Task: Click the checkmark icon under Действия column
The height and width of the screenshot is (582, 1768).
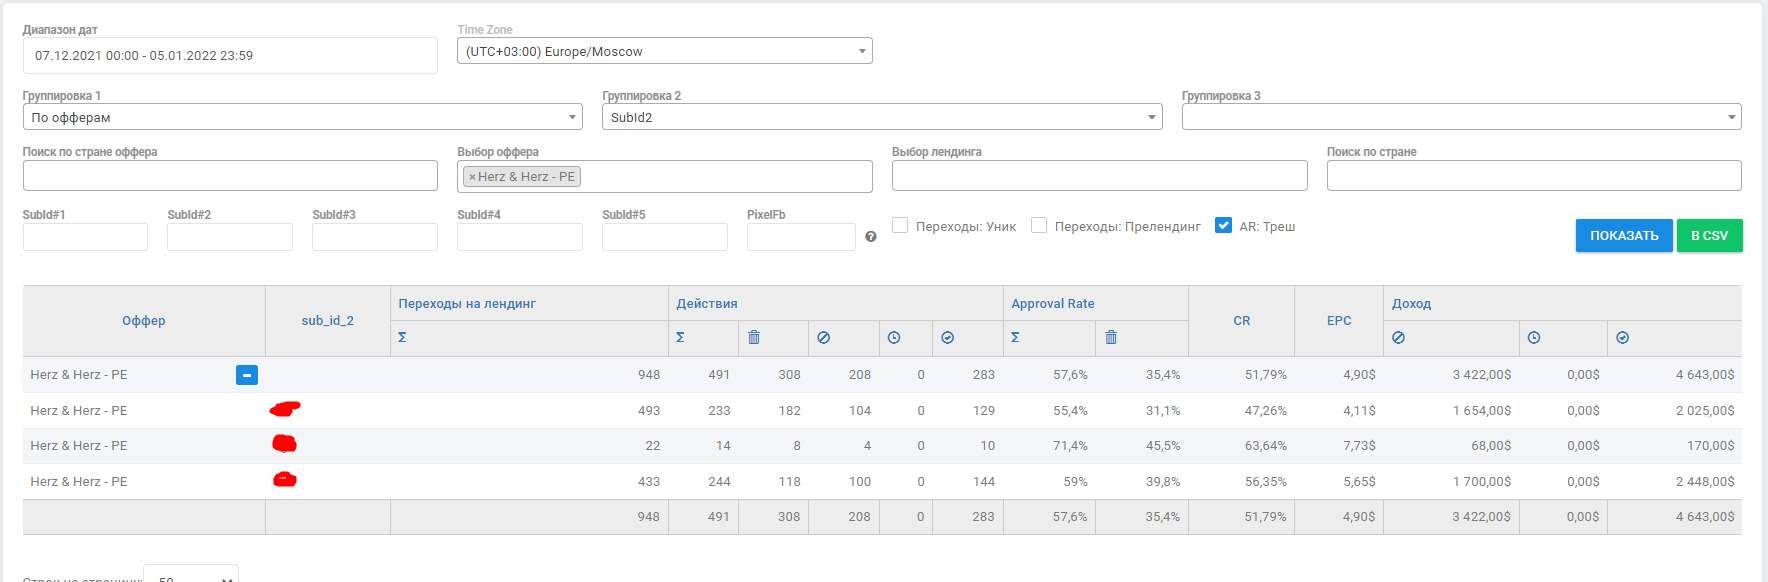Action: pyautogui.click(x=947, y=338)
